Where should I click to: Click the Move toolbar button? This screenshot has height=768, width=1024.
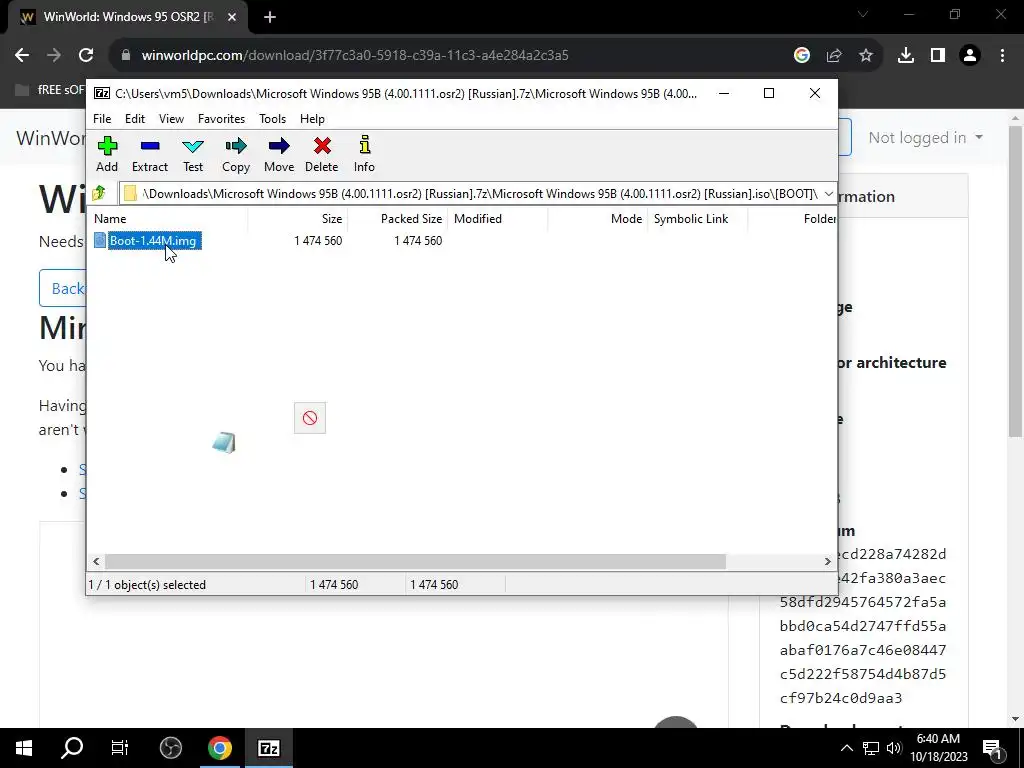(x=279, y=154)
